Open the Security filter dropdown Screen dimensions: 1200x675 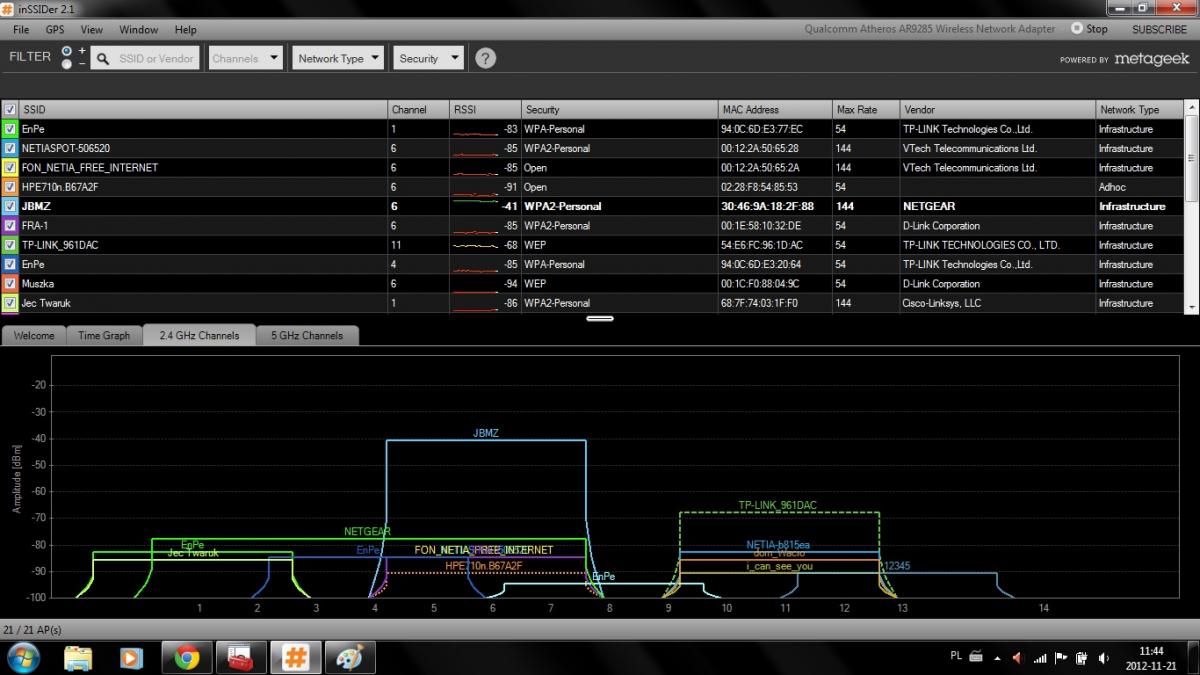428,58
